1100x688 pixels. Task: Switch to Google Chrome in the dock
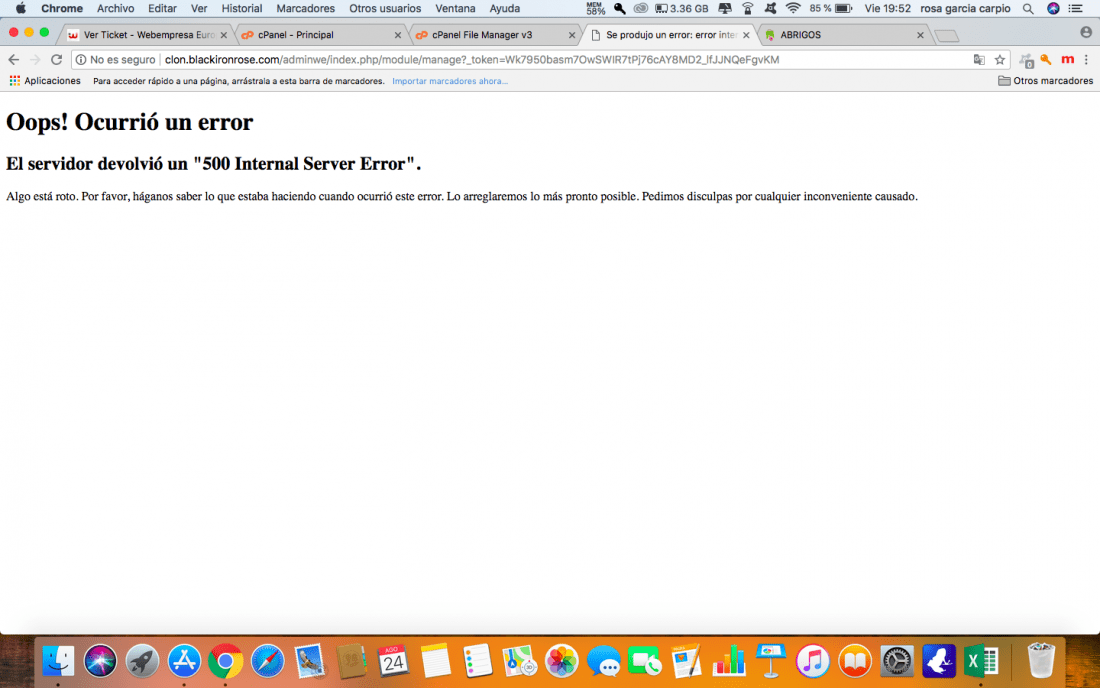click(225, 661)
